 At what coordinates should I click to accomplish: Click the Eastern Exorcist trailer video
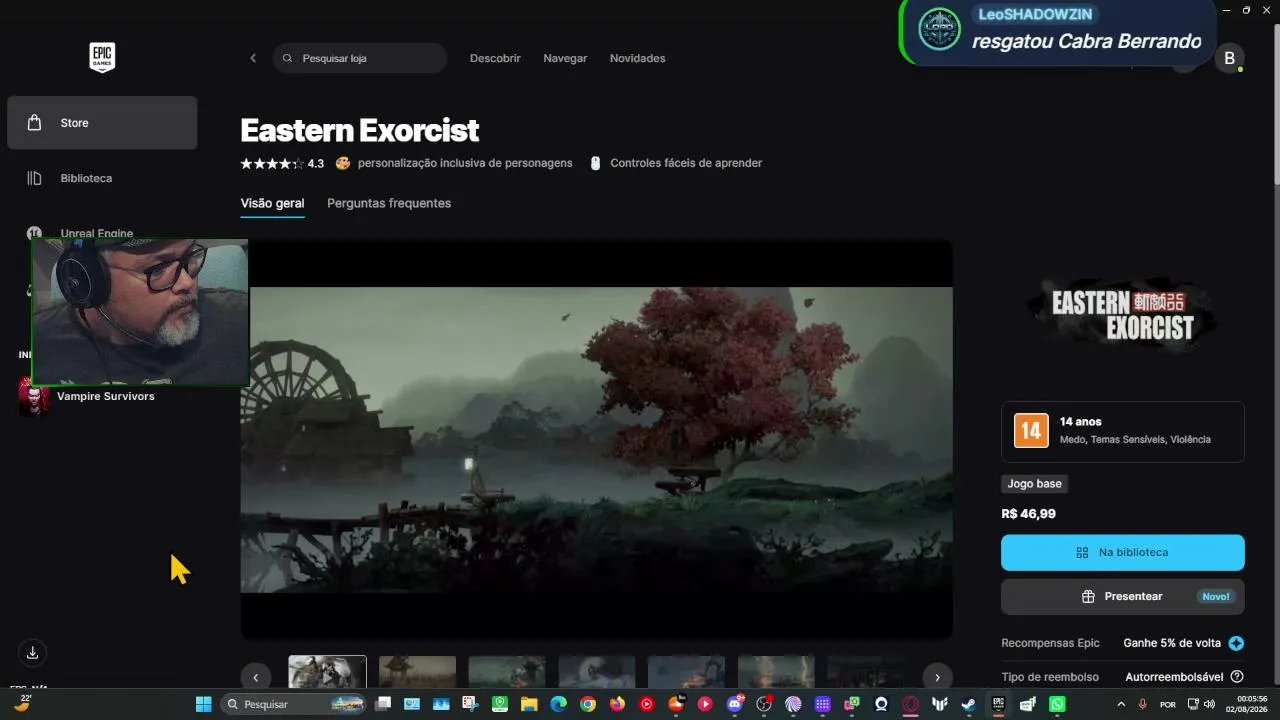(x=597, y=440)
